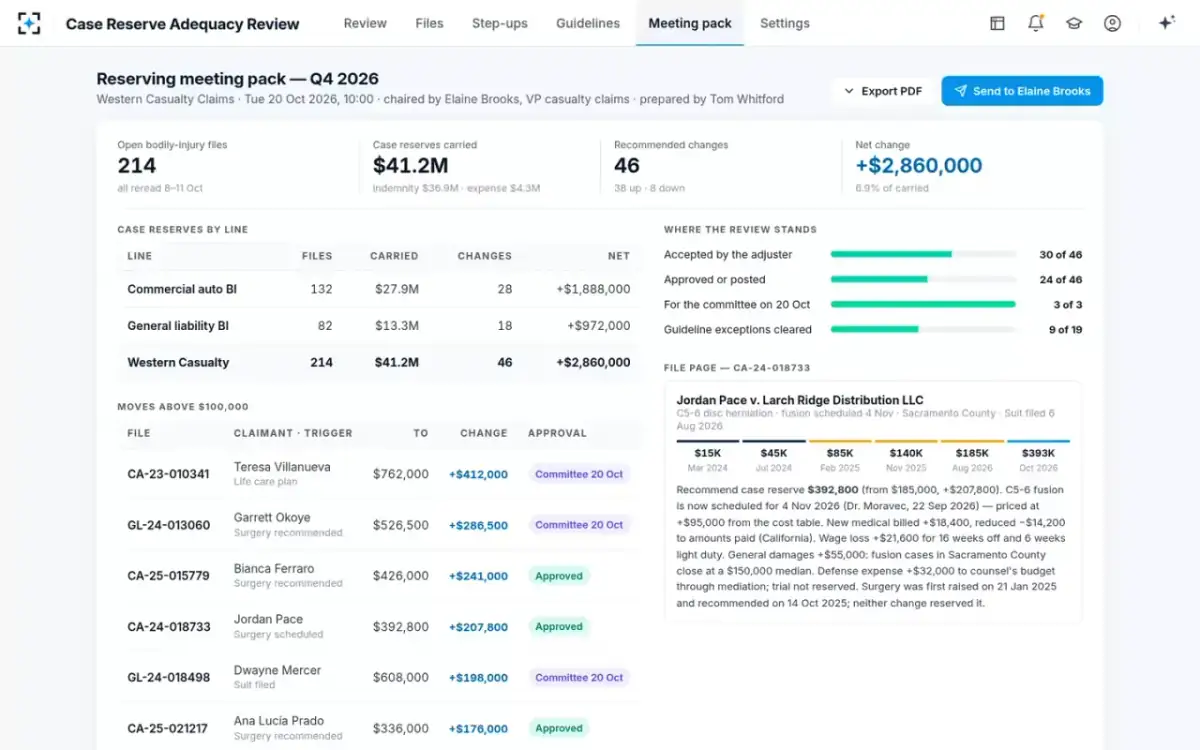The height and width of the screenshot is (750, 1200).
Task: Click the graduation cap help icon
Action: (1074, 23)
